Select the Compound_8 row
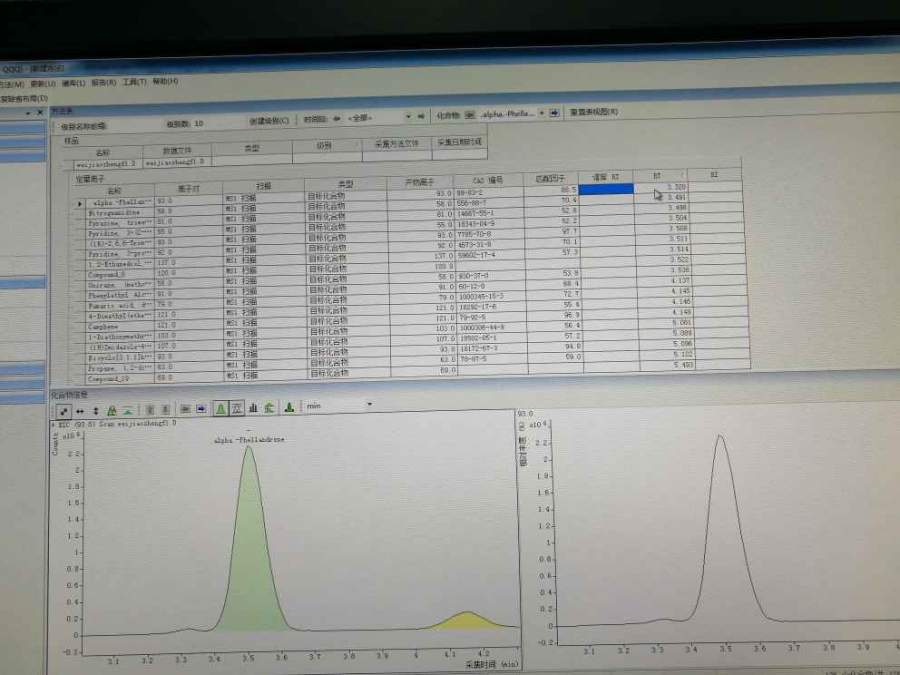The image size is (900, 675). point(412,268)
